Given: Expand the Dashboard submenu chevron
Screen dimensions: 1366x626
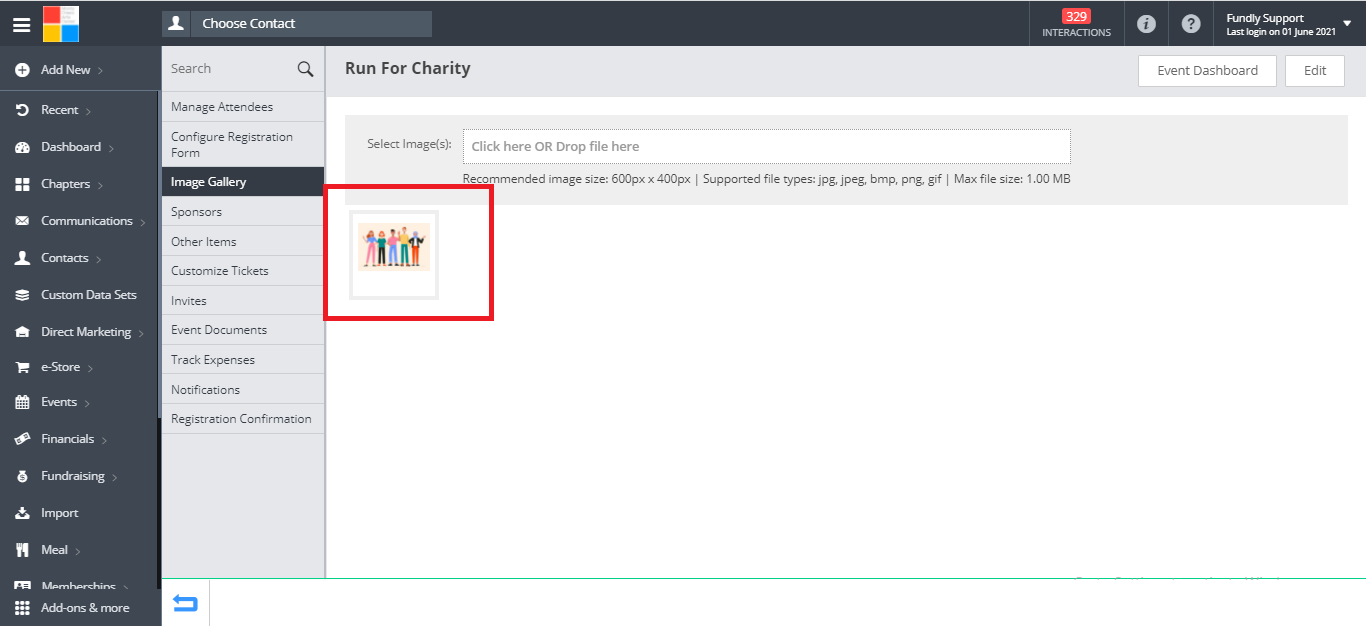Looking at the screenshot, I should (111, 148).
